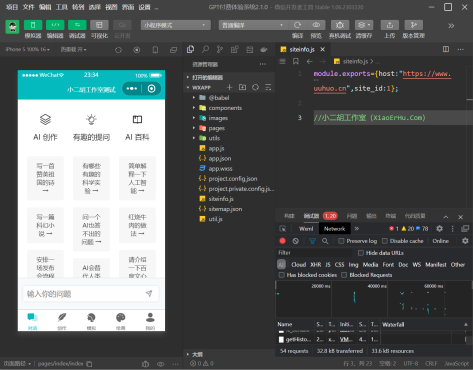Open the 文件 menu
The width and height of the screenshot is (473, 370).
pyautogui.click(x=28, y=7)
